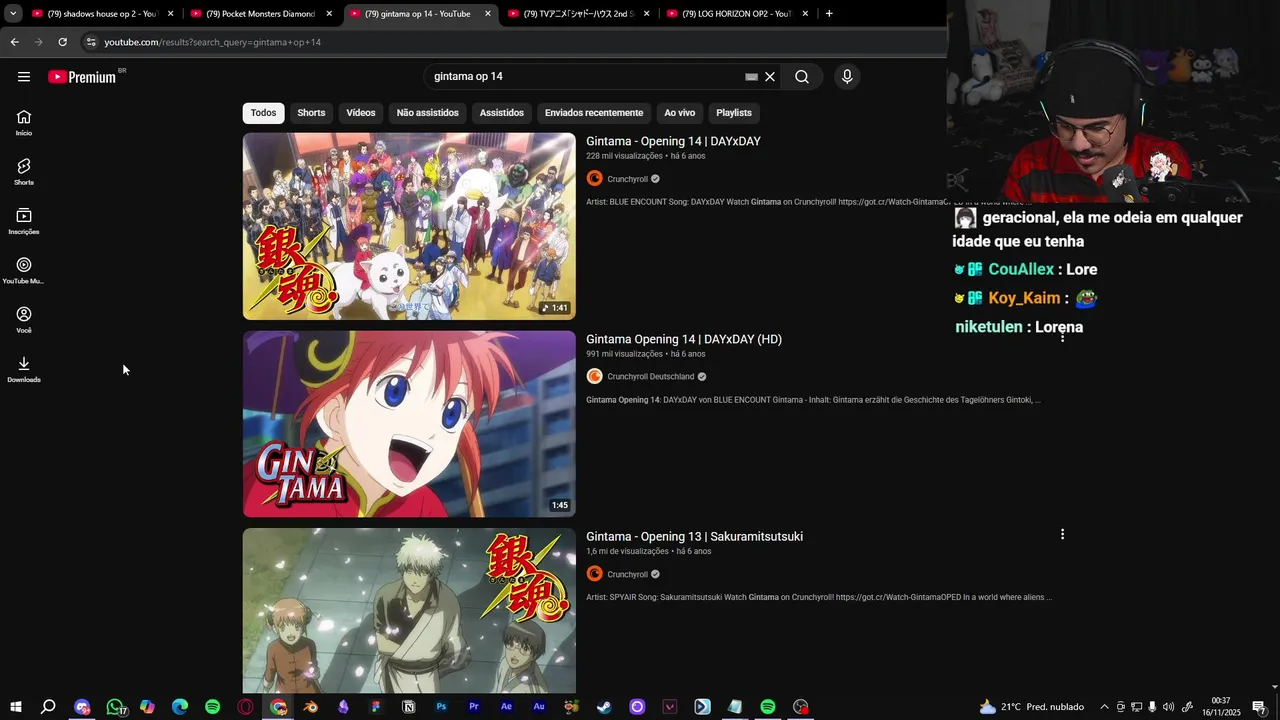Filter by Ao vivo chip
1280x720 pixels.
679,113
